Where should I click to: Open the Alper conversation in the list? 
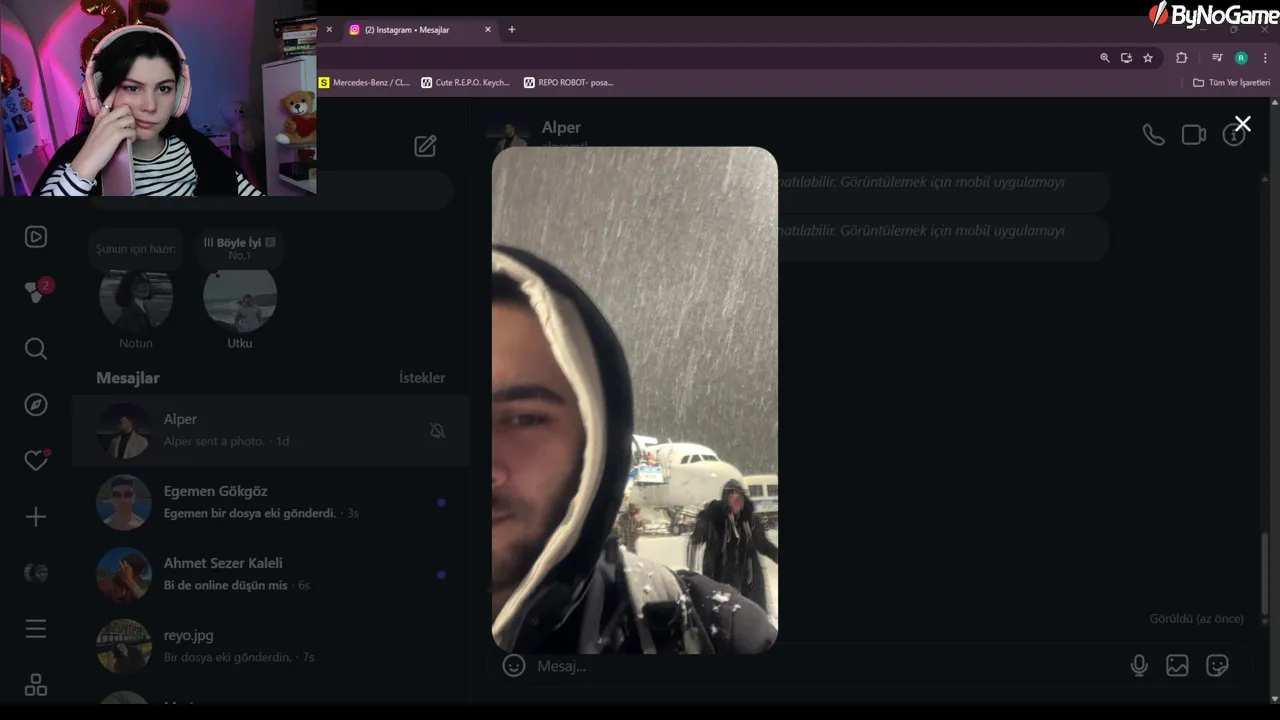[x=270, y=430]
